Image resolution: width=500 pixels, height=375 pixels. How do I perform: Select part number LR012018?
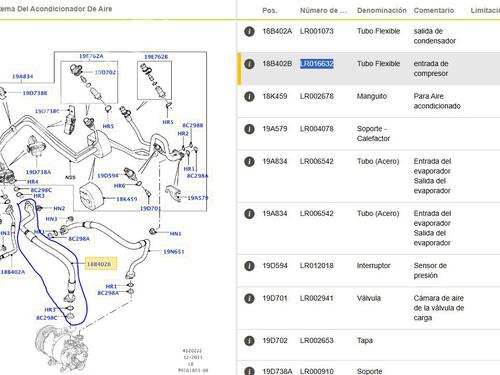(x=317, y=266)
